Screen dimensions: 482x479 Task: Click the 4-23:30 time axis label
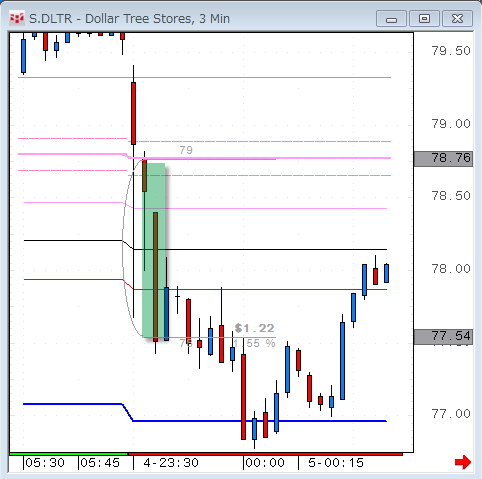pos(171,463)
